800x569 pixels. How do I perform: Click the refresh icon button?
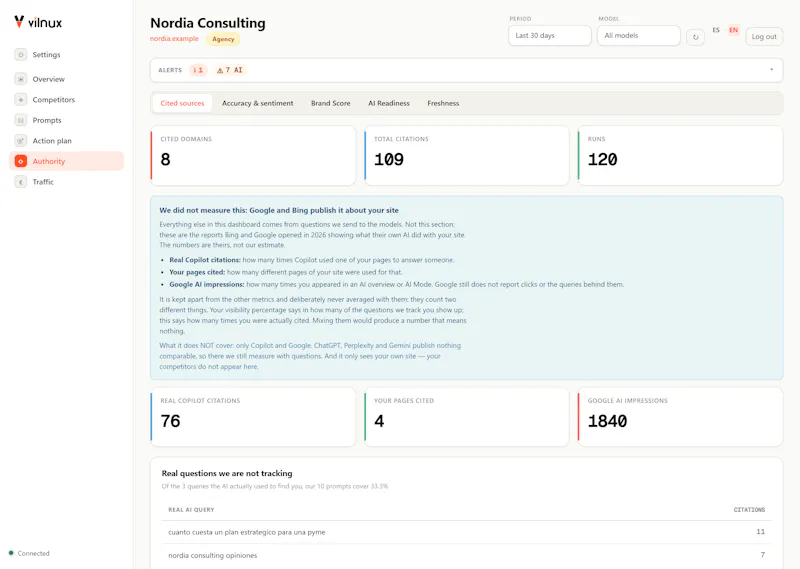click(695, 37)
